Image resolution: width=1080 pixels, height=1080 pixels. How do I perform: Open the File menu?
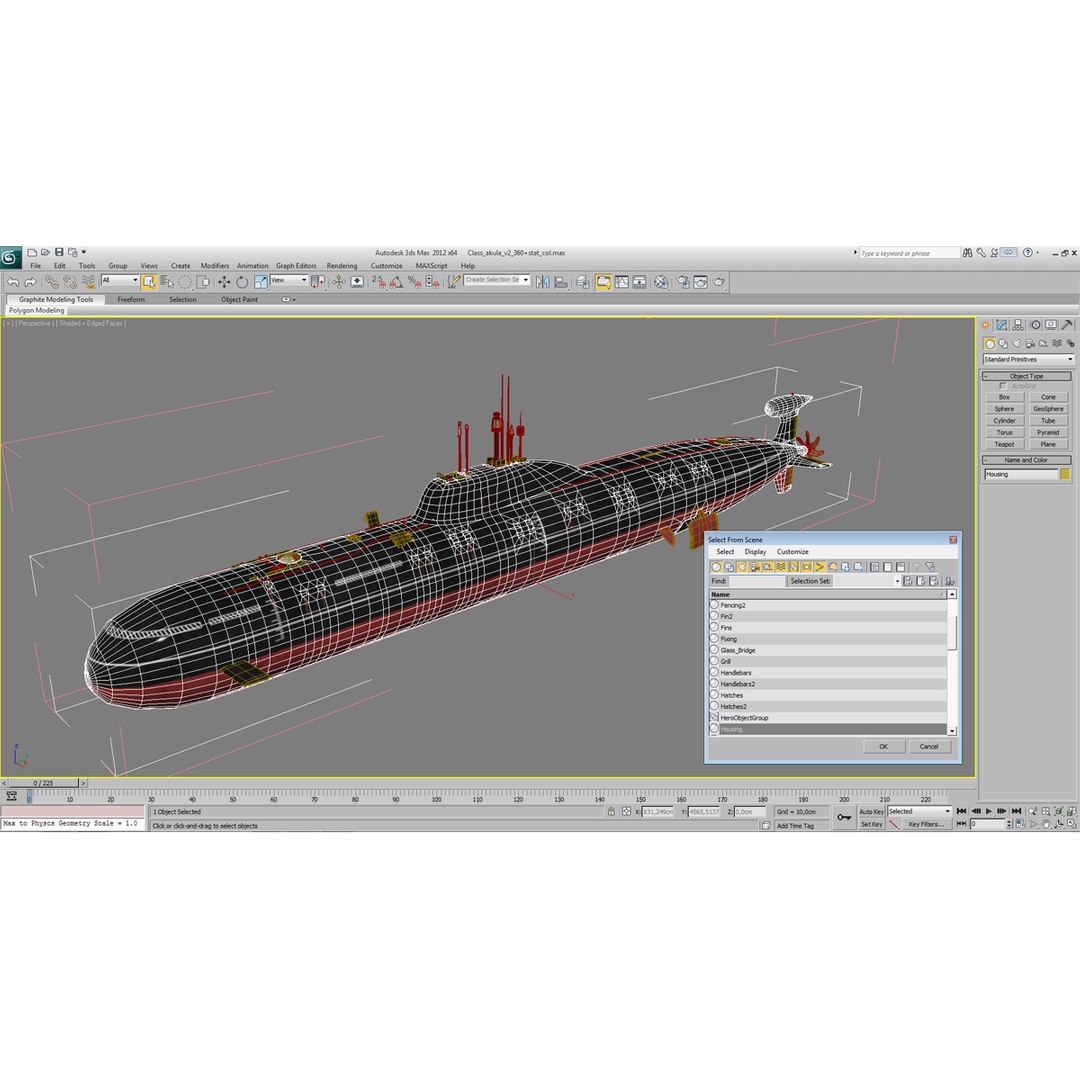click(x=35, y=266)
